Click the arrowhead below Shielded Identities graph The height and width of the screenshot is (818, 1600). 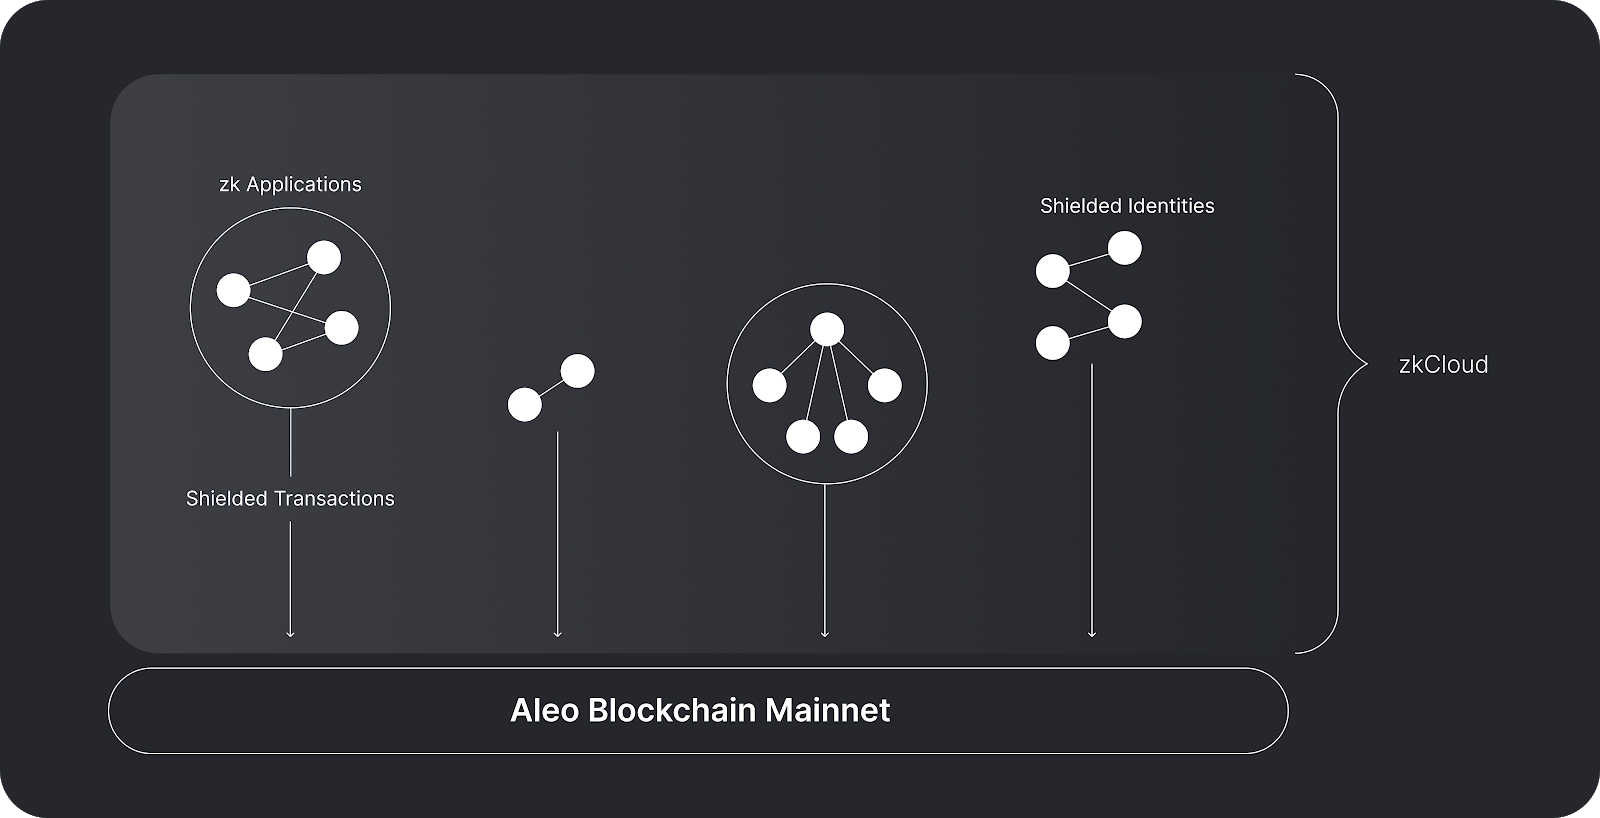tap(1092, 632)
